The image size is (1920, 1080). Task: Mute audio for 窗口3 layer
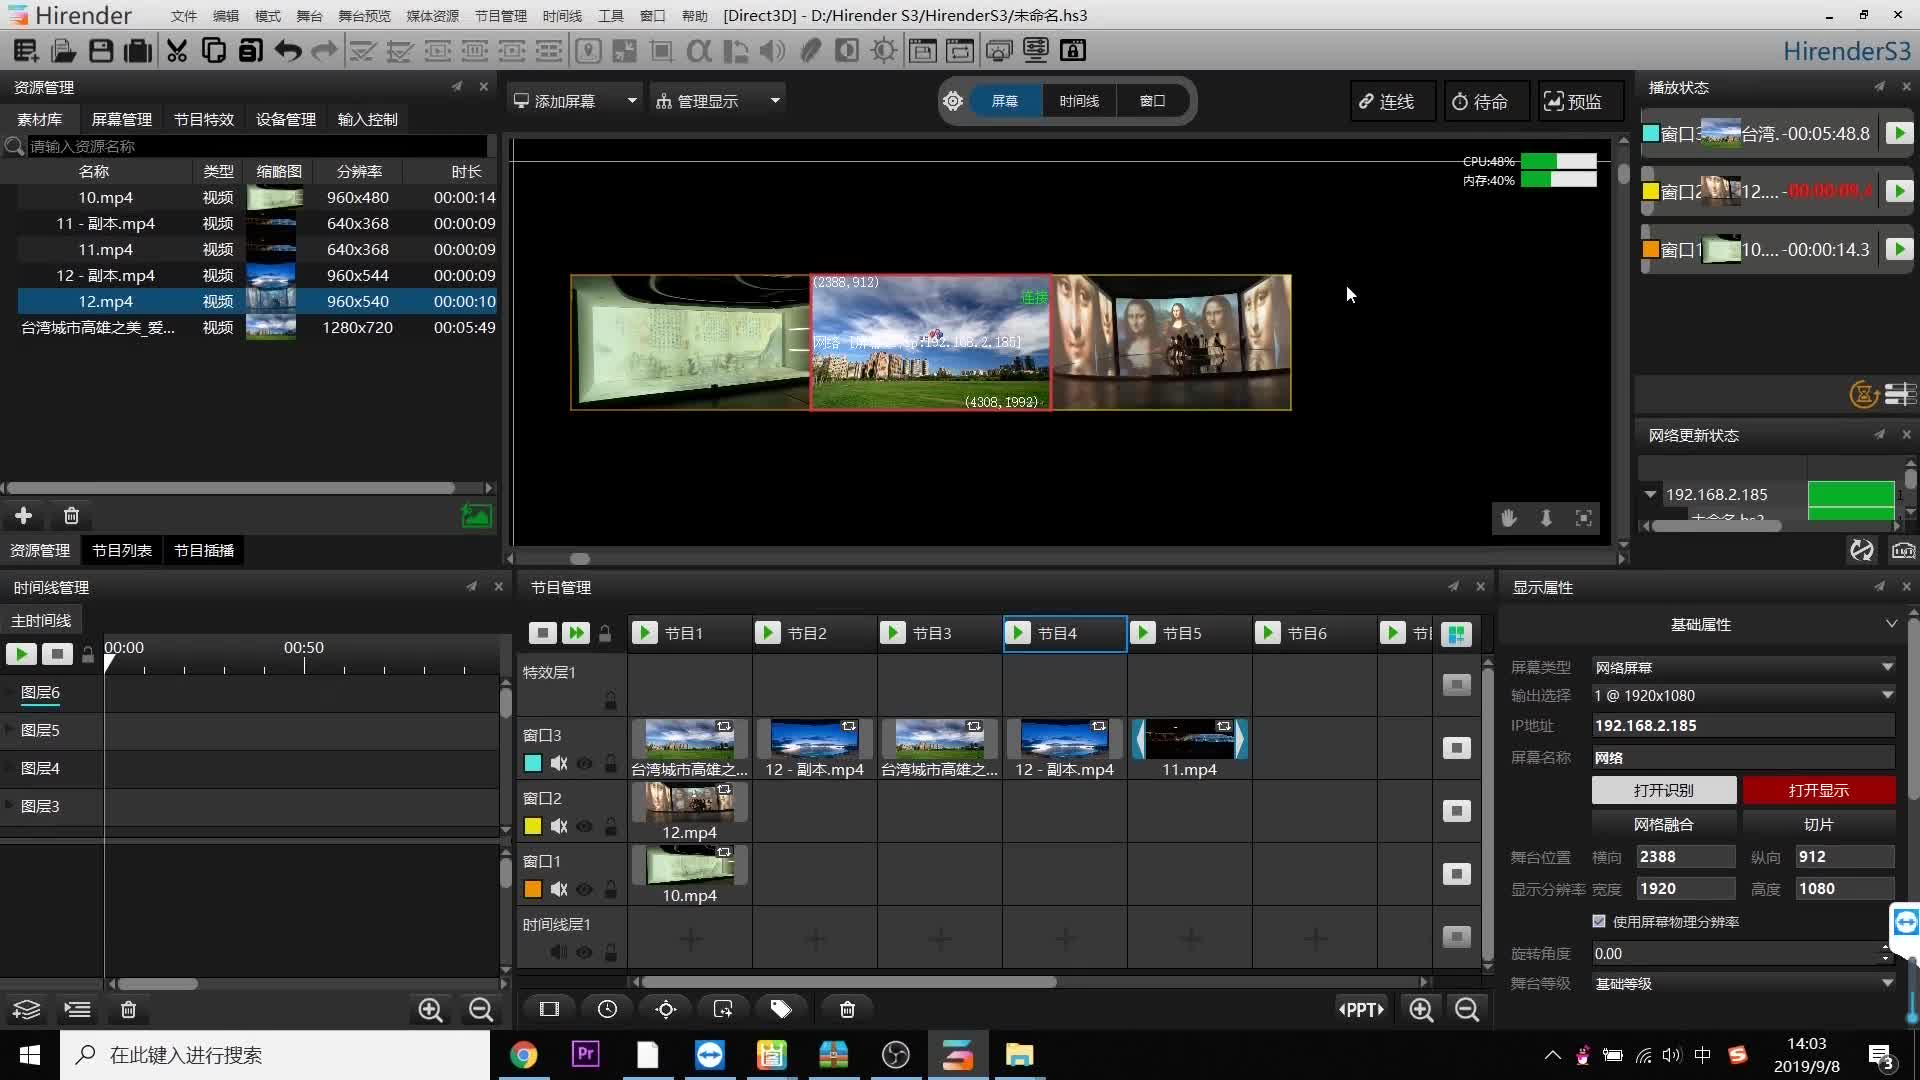tap(559, 763)
